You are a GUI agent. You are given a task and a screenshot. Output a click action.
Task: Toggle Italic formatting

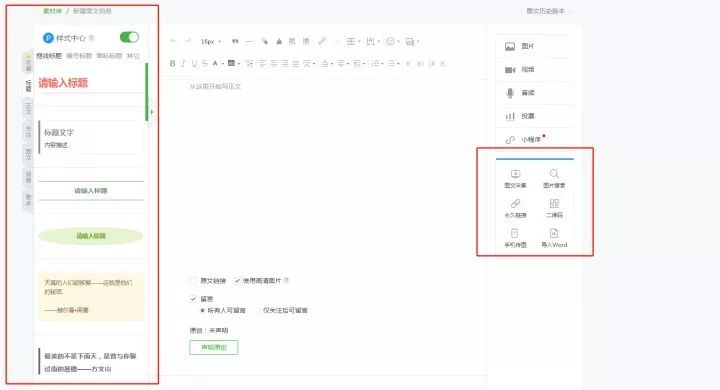pyautogui.click(x=183, y=63)
